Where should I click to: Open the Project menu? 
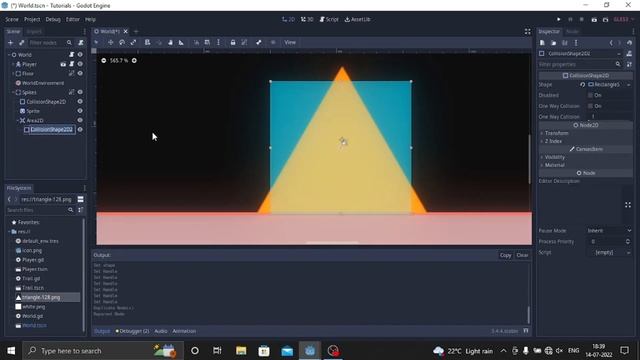pos(32,19)
